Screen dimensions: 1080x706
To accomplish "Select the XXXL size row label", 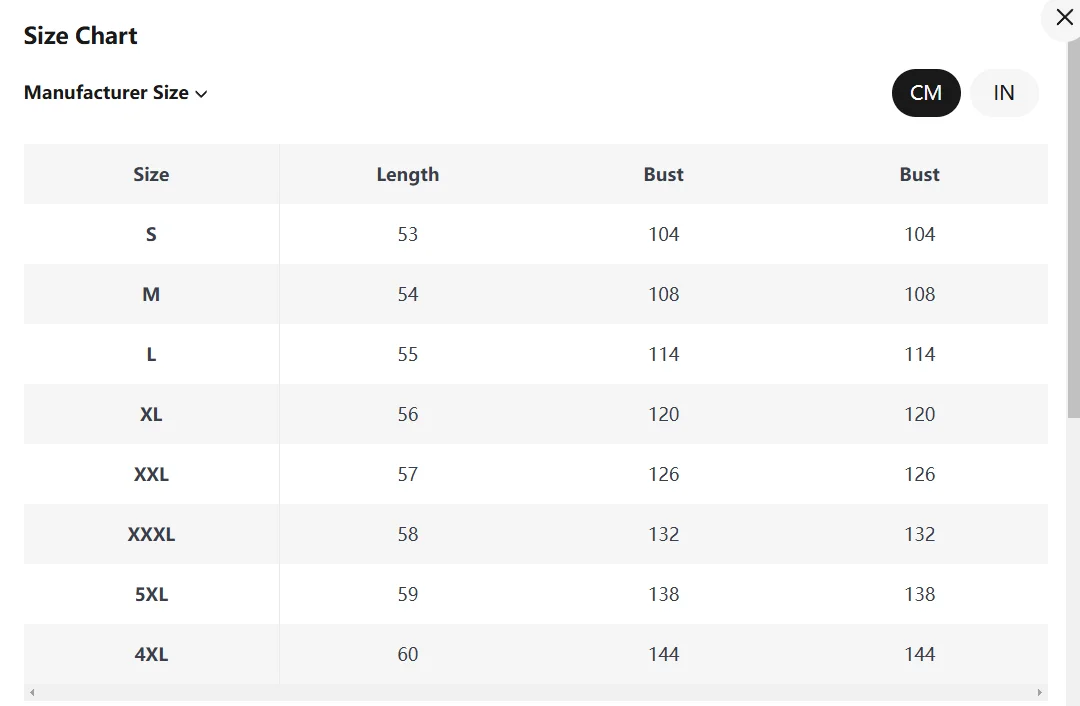I will (x=152, y=534).
